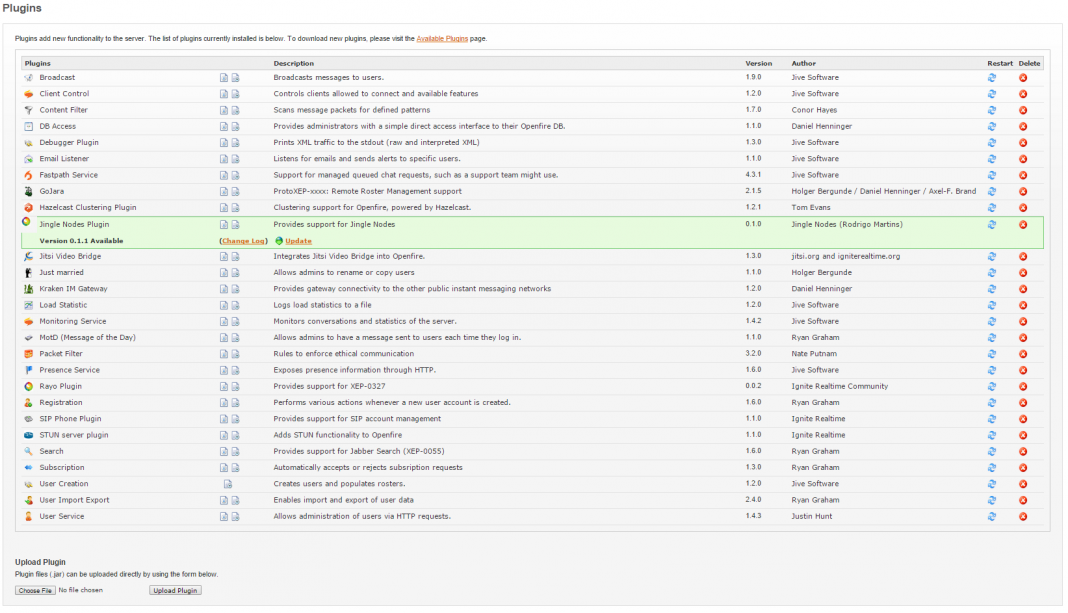1068x613 pixels.
Task: Click the Fastpath Service flame icon
Action: (x=28, y=175)
